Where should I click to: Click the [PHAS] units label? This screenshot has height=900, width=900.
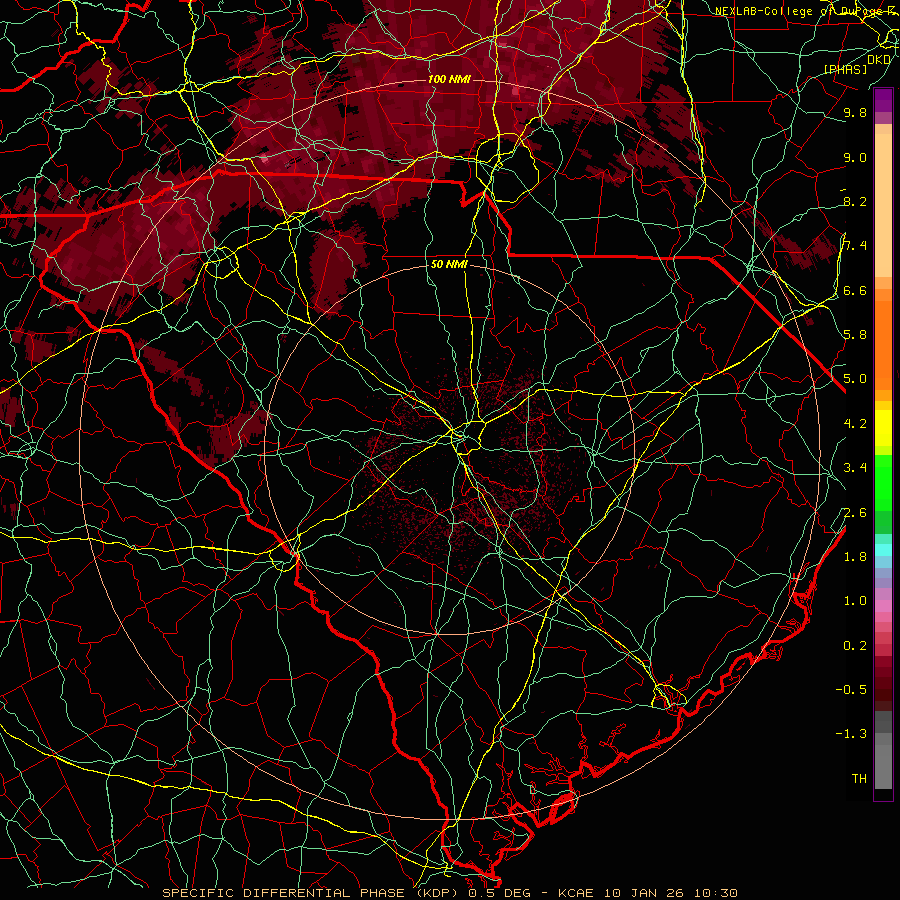pyautogui.click(x=846, y=70)
